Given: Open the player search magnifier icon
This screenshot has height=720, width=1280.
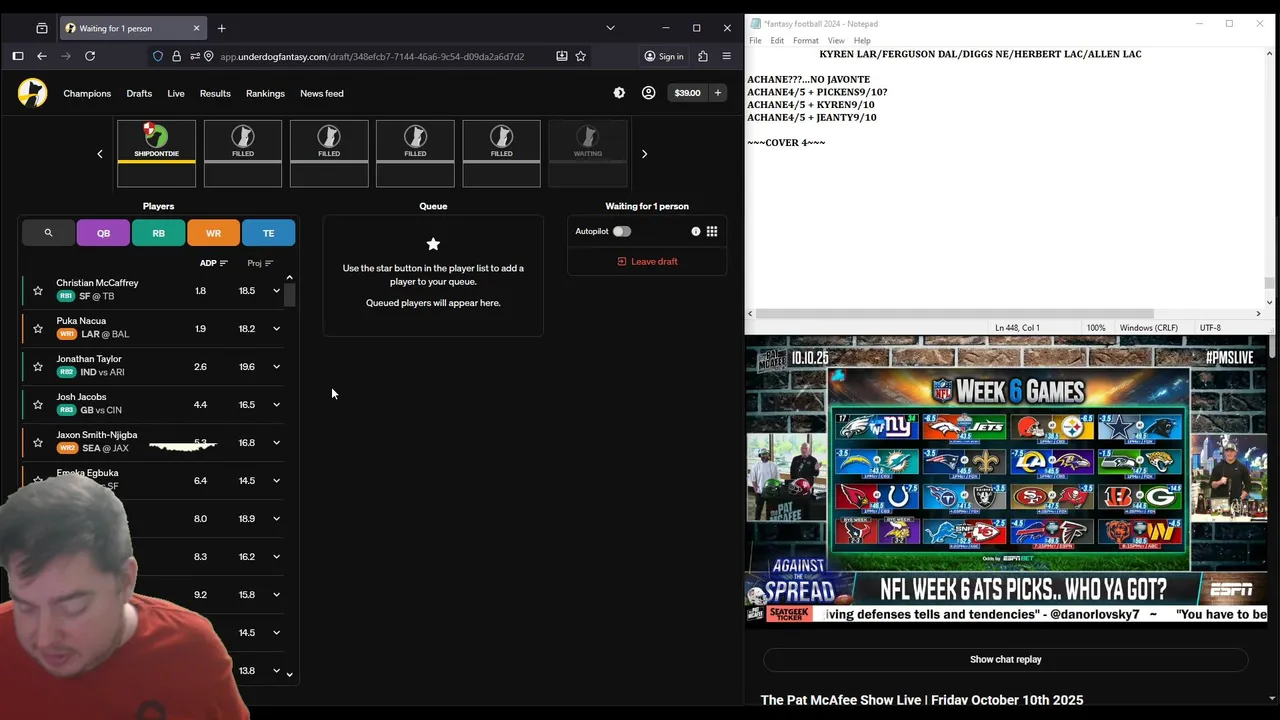Looking at the screenshot, I should coord(48,233).
